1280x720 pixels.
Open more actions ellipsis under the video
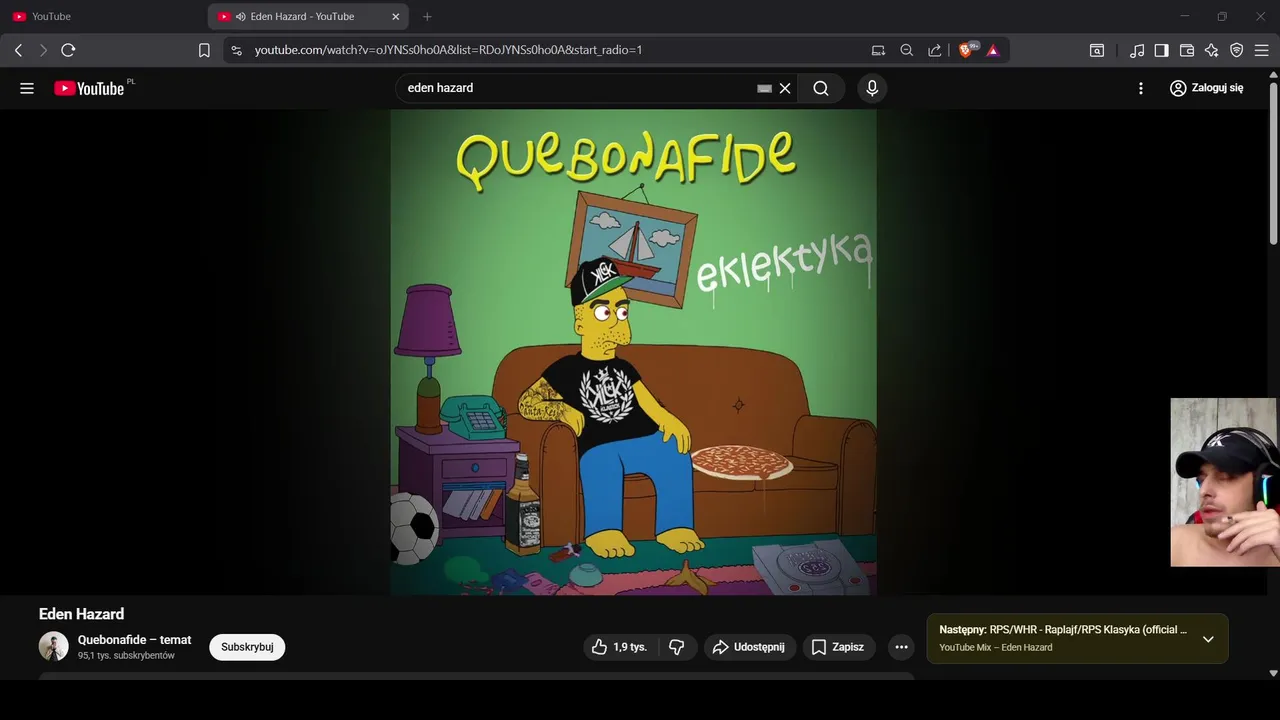click(901, 647)
